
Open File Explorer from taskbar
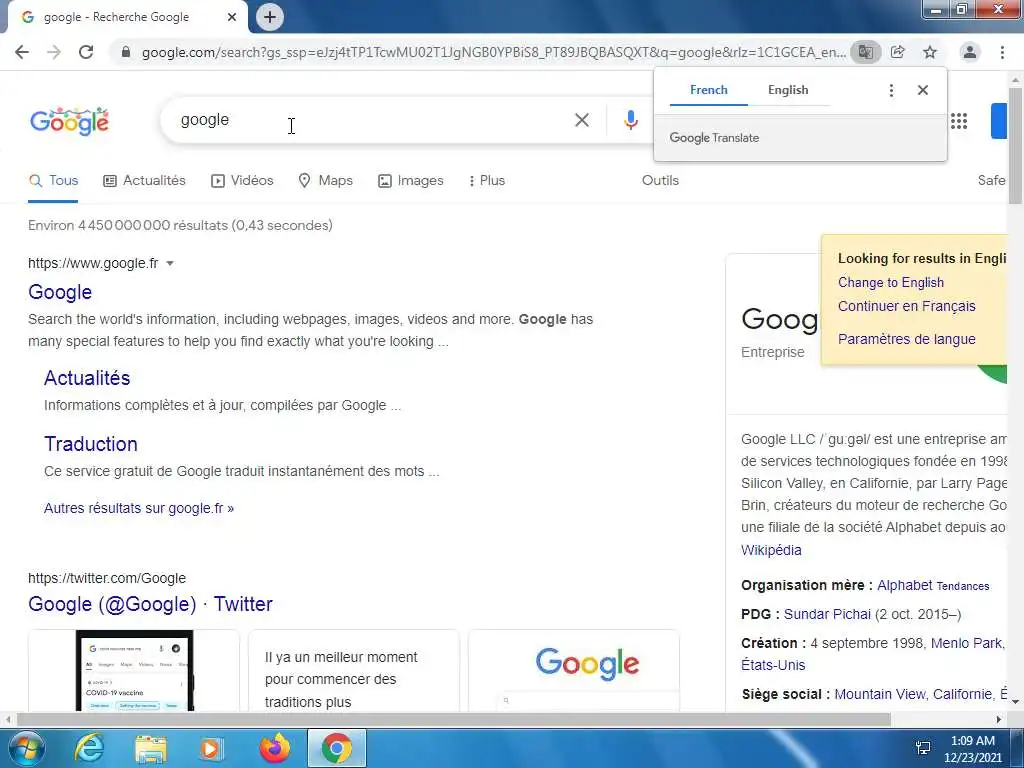(151, 748)
